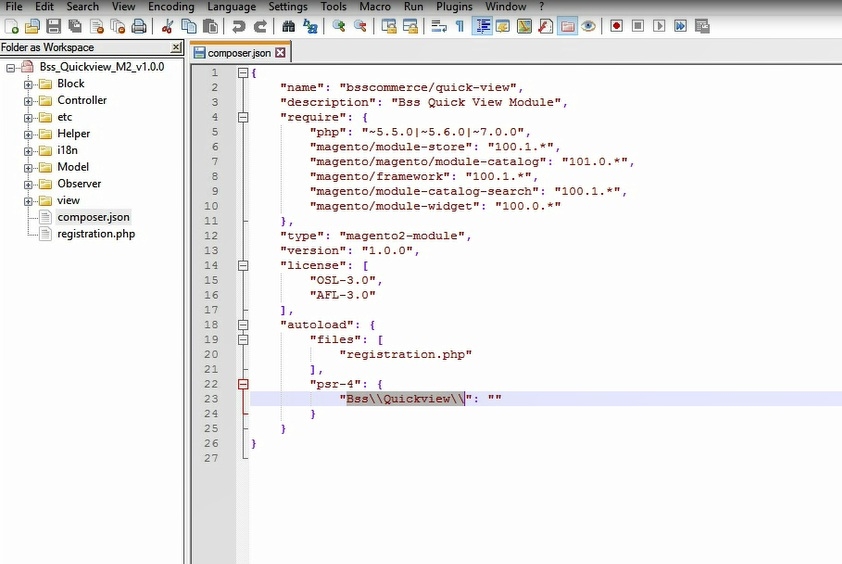Redo the edit with Redo arrow
The image size is (842, 564).
coord(260,26)
